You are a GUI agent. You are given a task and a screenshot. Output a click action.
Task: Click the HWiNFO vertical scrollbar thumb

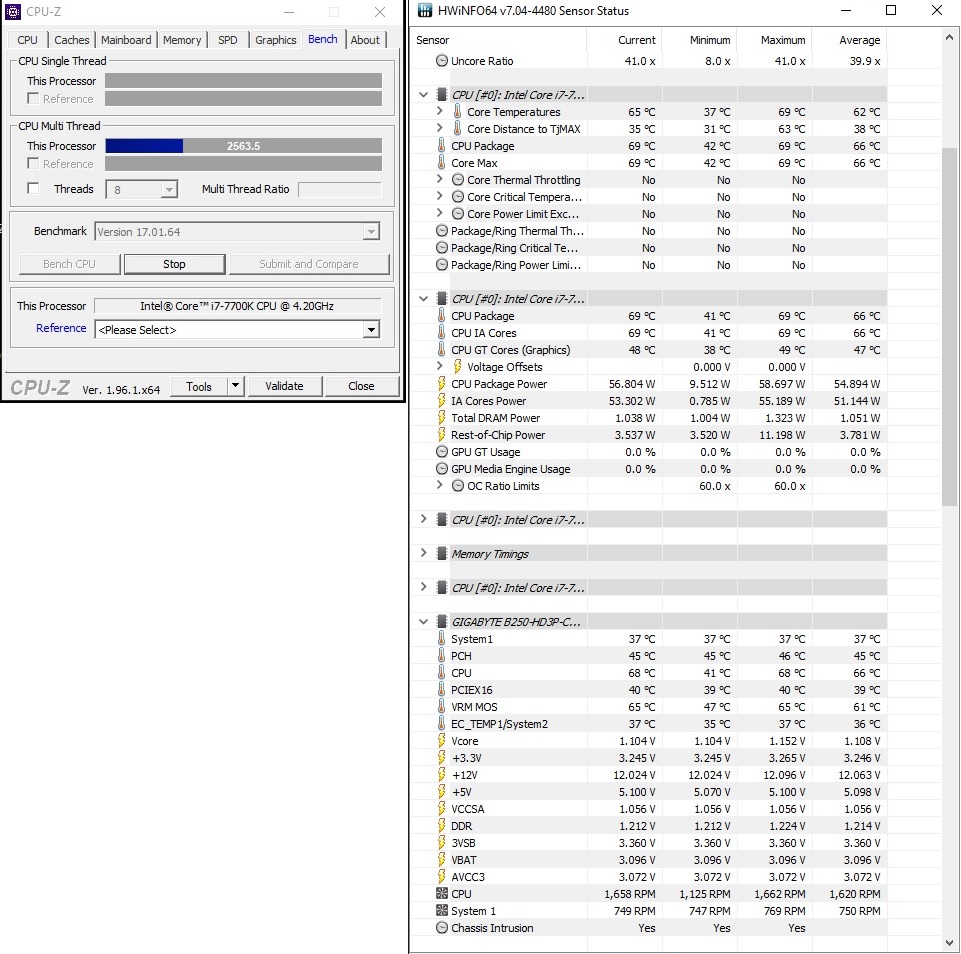coord(949,327)
